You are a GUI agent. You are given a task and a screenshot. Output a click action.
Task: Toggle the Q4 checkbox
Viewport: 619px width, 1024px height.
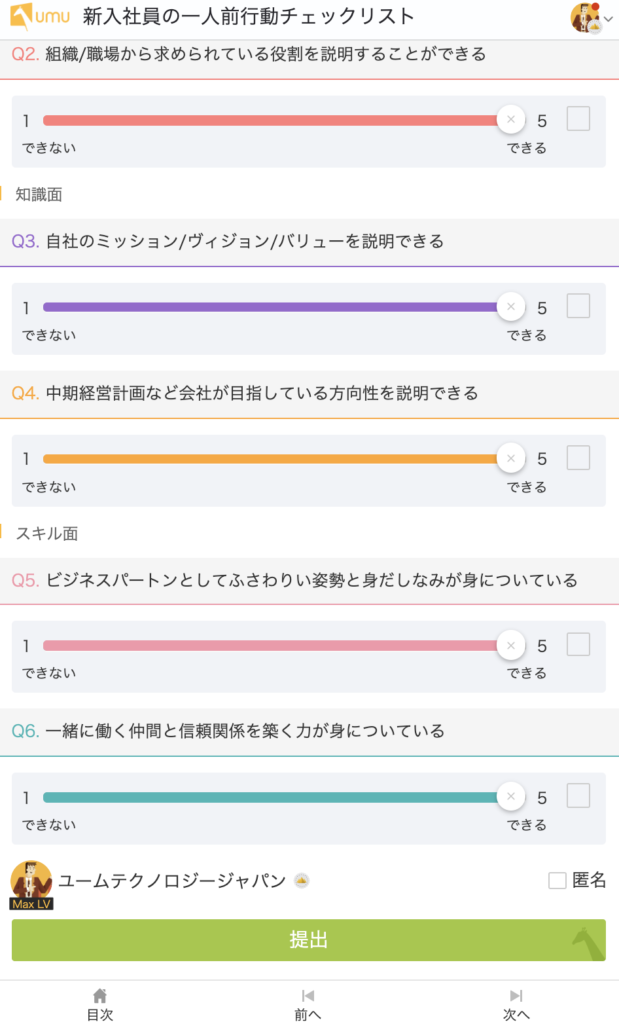click(x=578, y=458)
